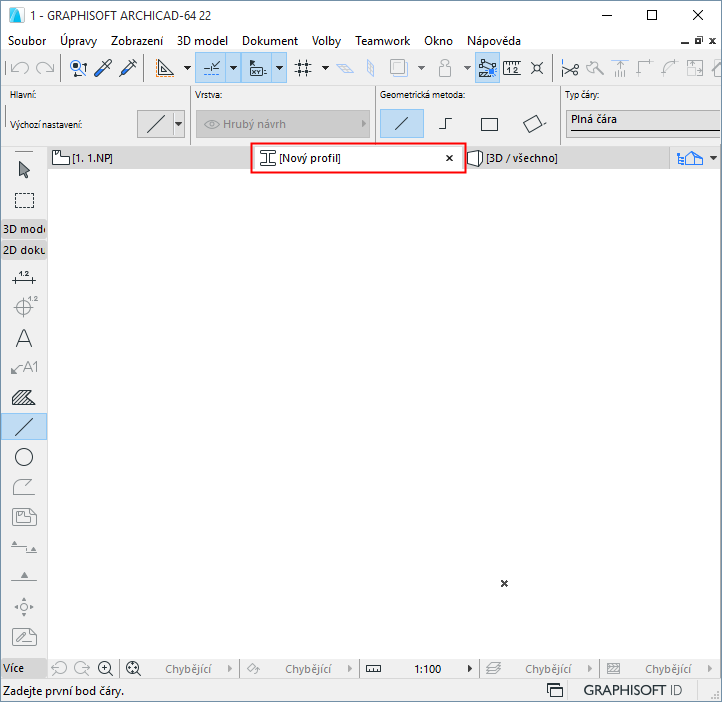The image size is (722, 702).
Task: Select polyline geometric method
Action: [445, 123]
